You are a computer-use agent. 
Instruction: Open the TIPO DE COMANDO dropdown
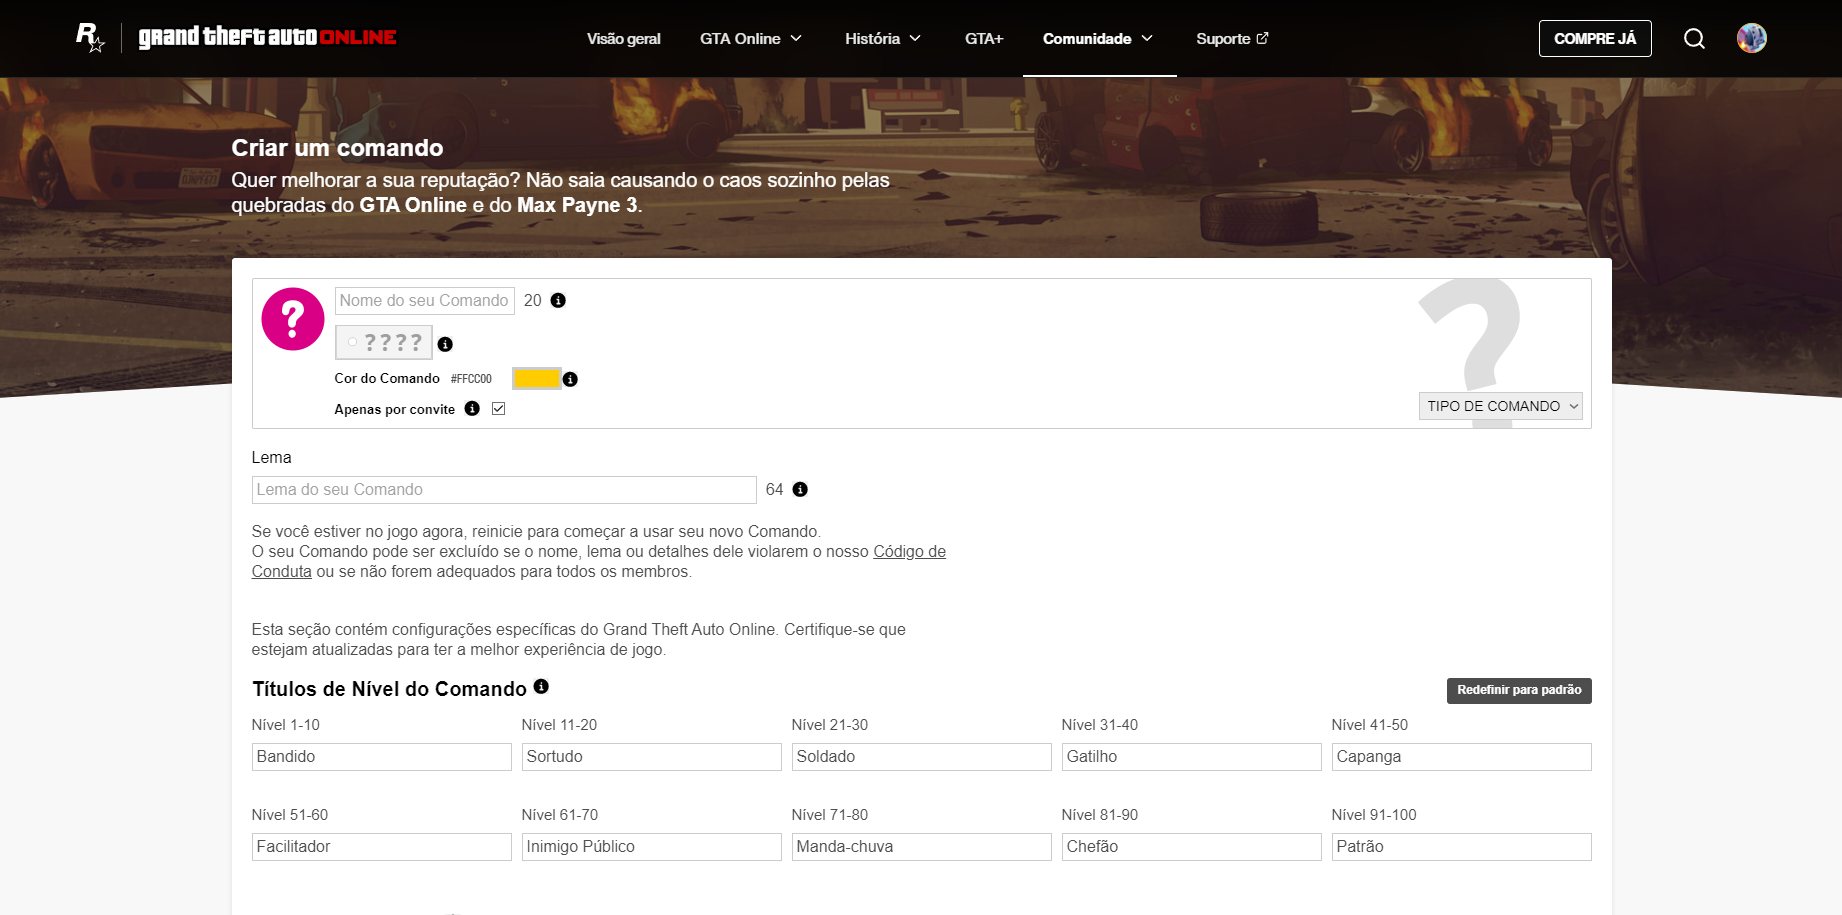(1499, 406)
